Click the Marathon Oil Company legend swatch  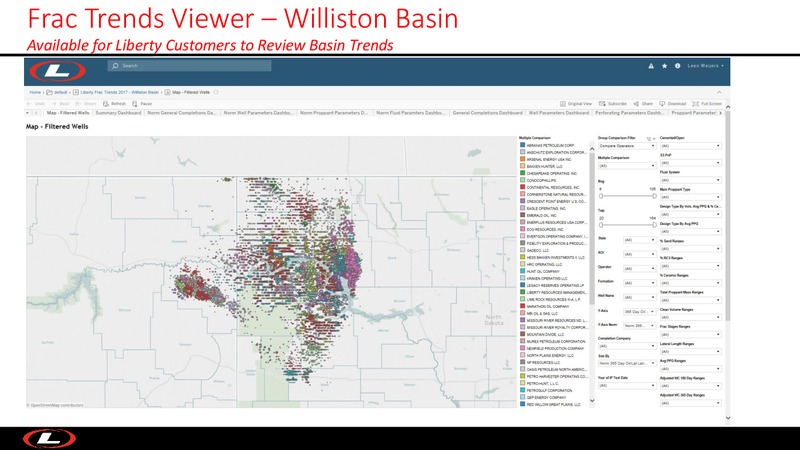522,306
